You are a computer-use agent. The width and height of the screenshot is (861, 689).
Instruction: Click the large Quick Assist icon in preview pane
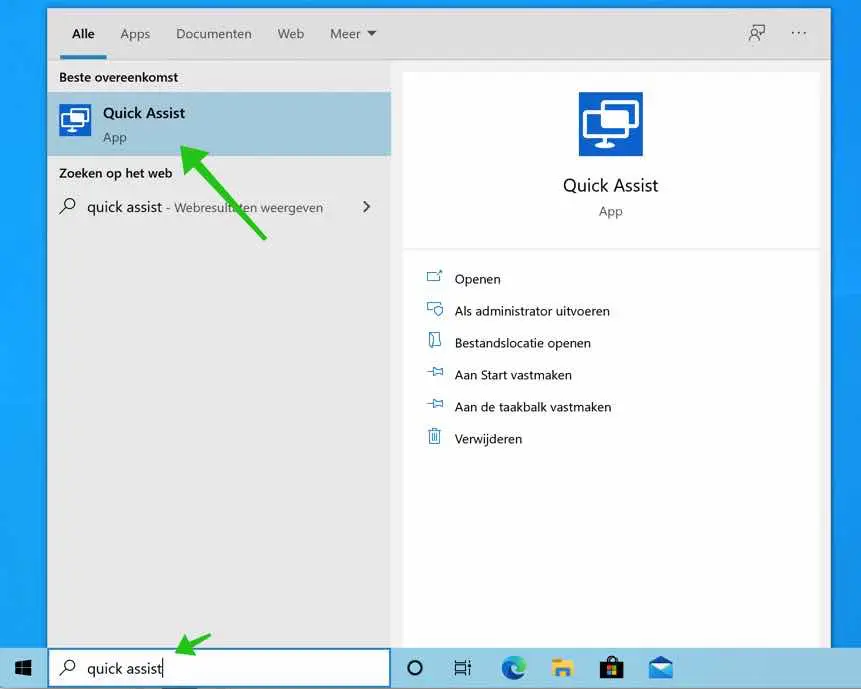click(x=610, y=124)
